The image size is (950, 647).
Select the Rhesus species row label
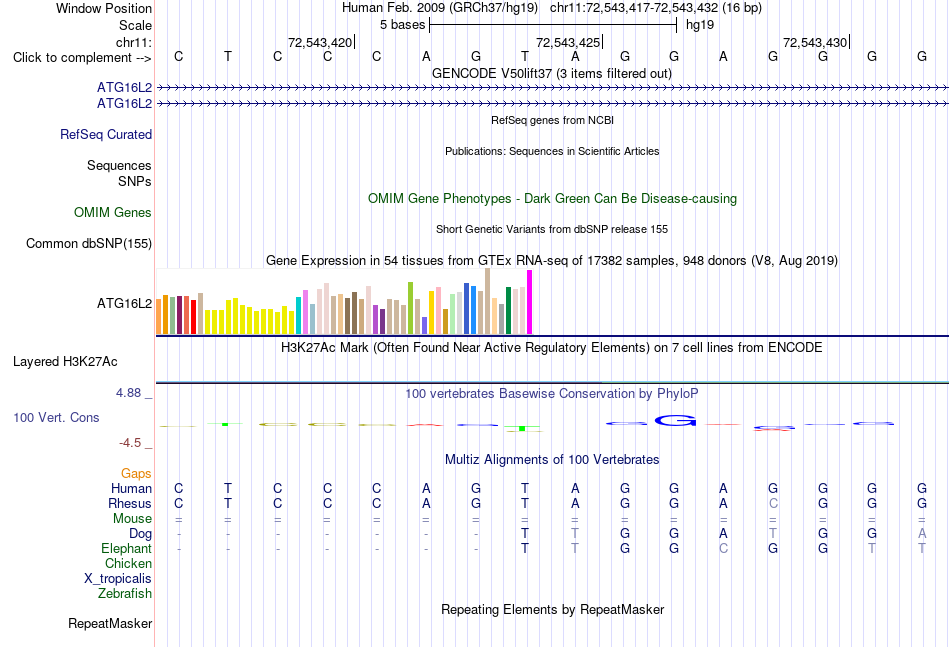[x=130, y=503]
